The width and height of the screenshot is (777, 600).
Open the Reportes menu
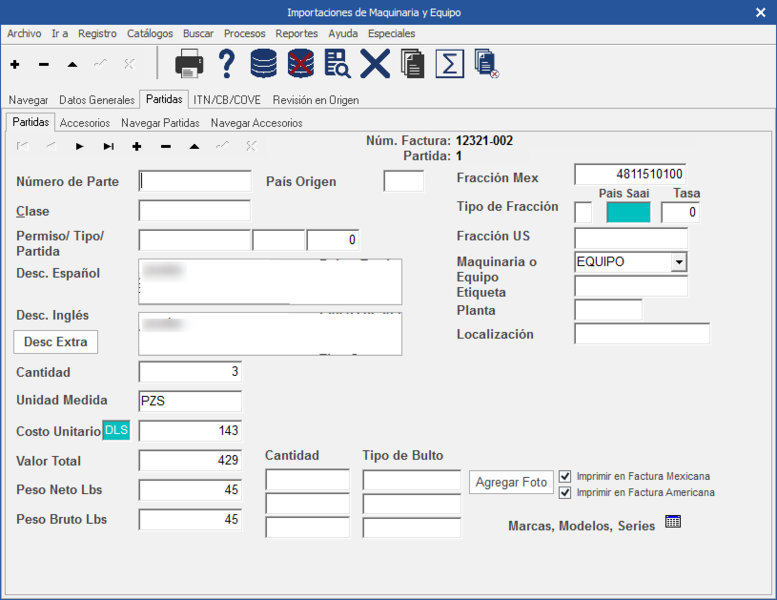pyautogui.click(x=296, y=33)
